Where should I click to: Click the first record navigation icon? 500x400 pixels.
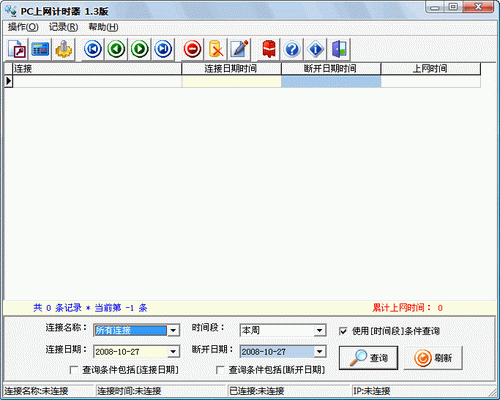click(x=93, y=49)
